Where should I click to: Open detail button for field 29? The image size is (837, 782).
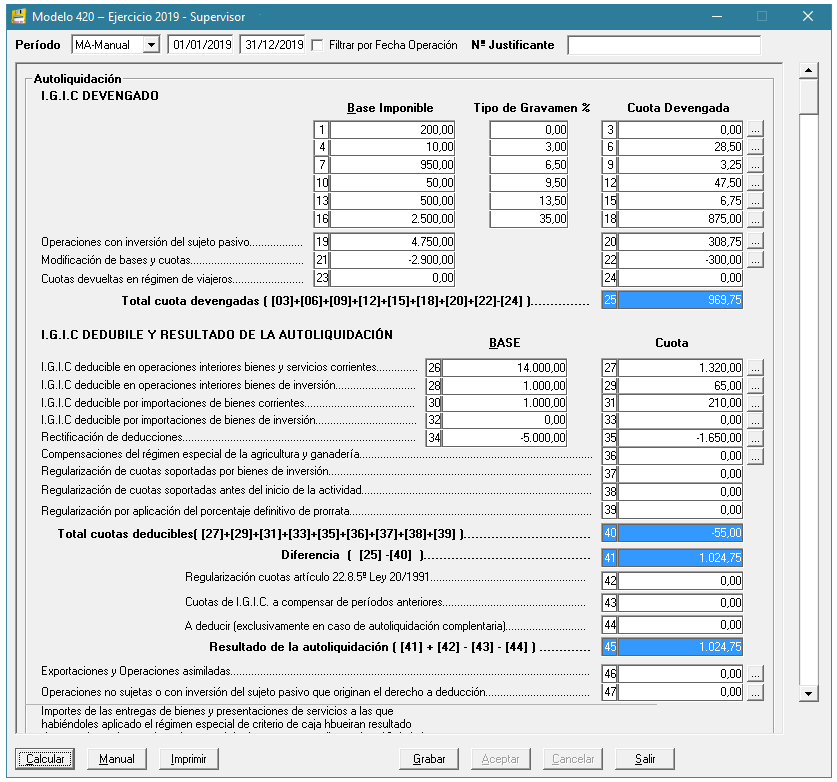coord(755,385)
